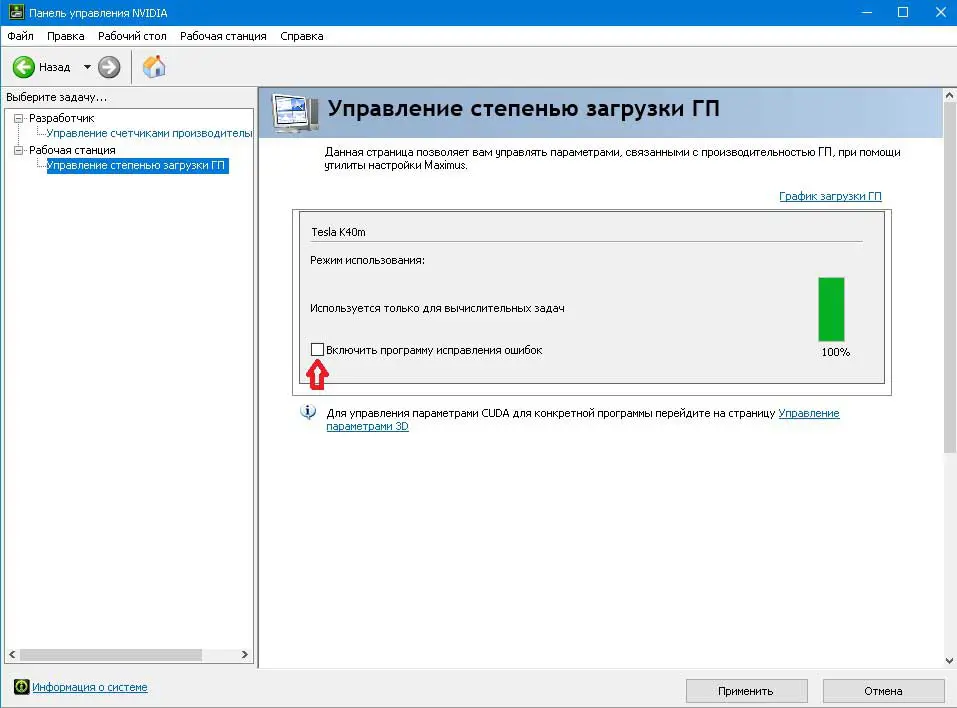
Task: Collapse the Разработчик tree node
Action: point(18,118)
